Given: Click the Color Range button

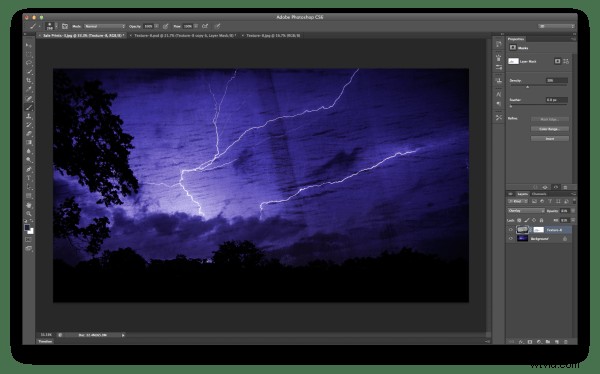Looking at the screenshot, I should (x=549, y=129).
